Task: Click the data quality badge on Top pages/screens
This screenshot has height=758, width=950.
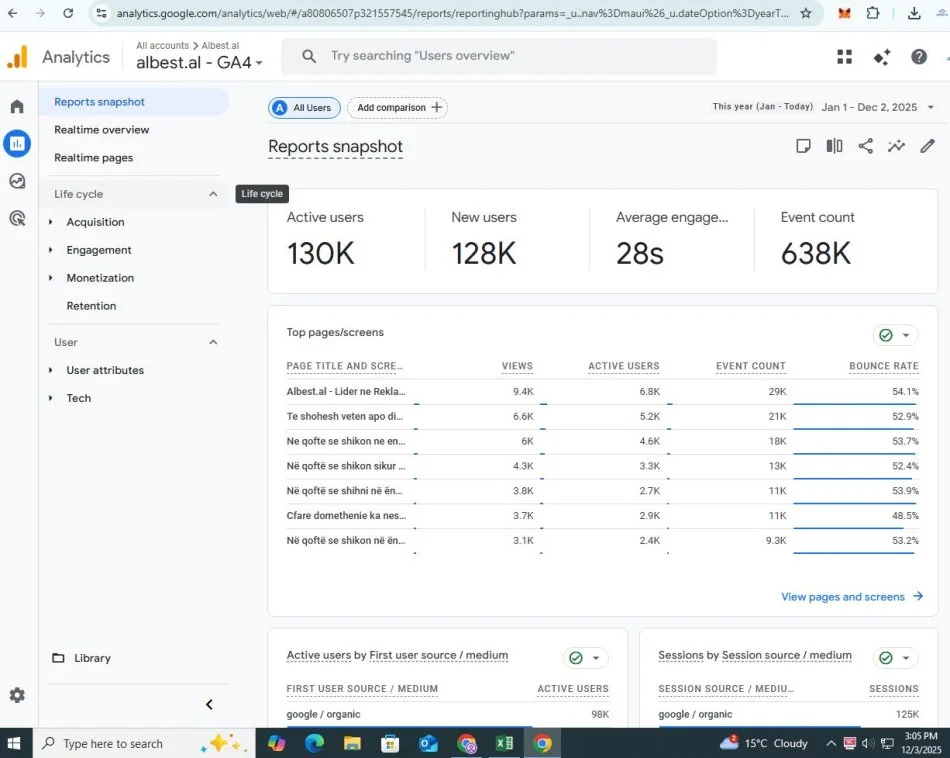Action: [x=886, y=335]
